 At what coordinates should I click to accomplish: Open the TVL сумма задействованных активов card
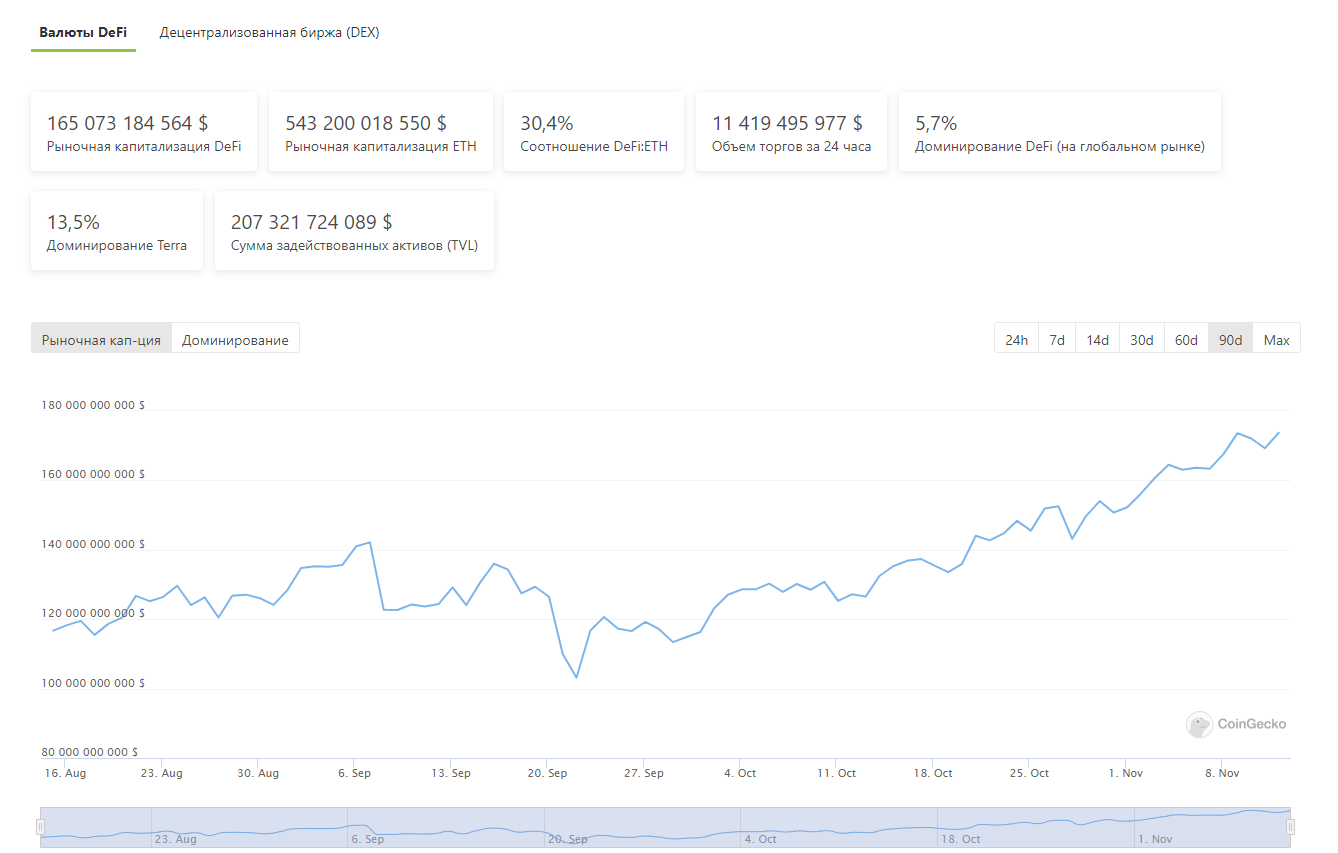pos(354,231)
